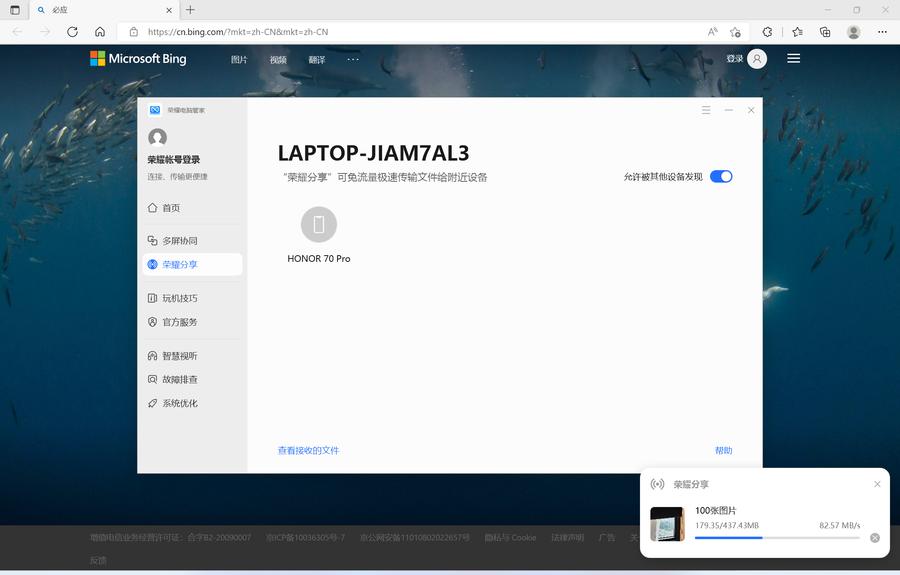Screen dimensions: 900x575
Task: Open 智慧视听 in sidebar
Action: [x=172, y=356]
